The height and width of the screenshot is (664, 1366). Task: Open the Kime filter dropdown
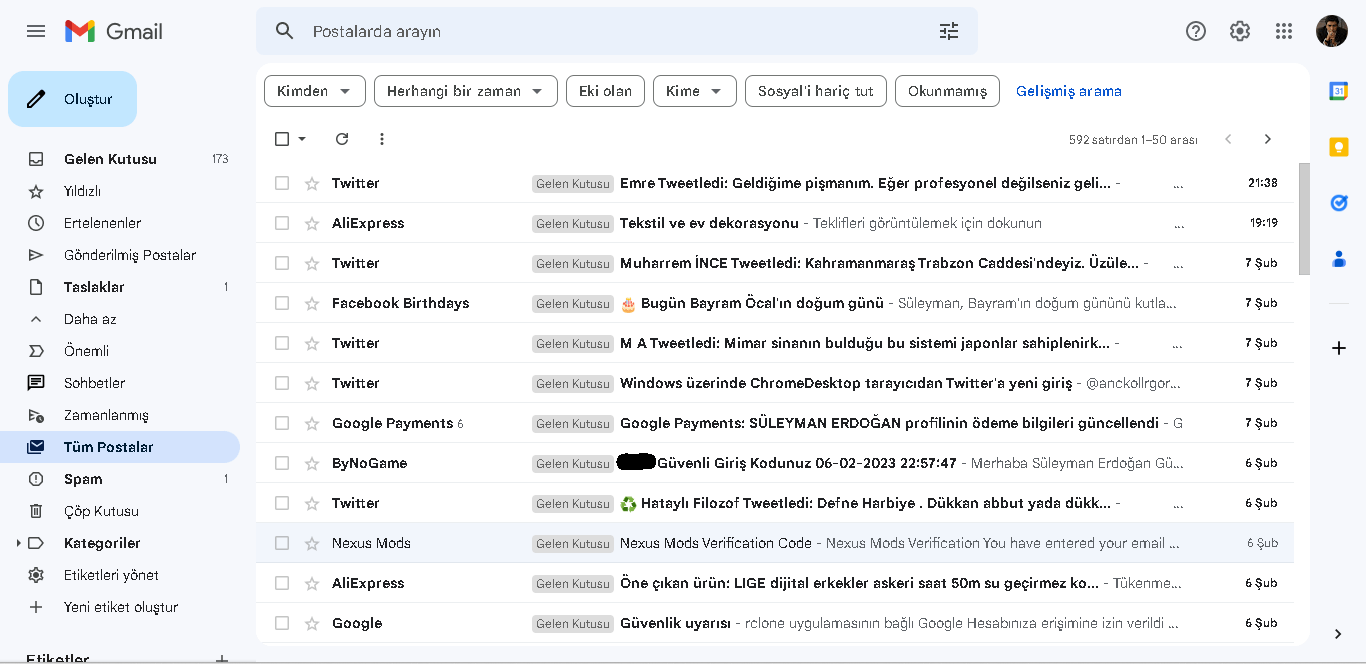[x=695, y=91]
